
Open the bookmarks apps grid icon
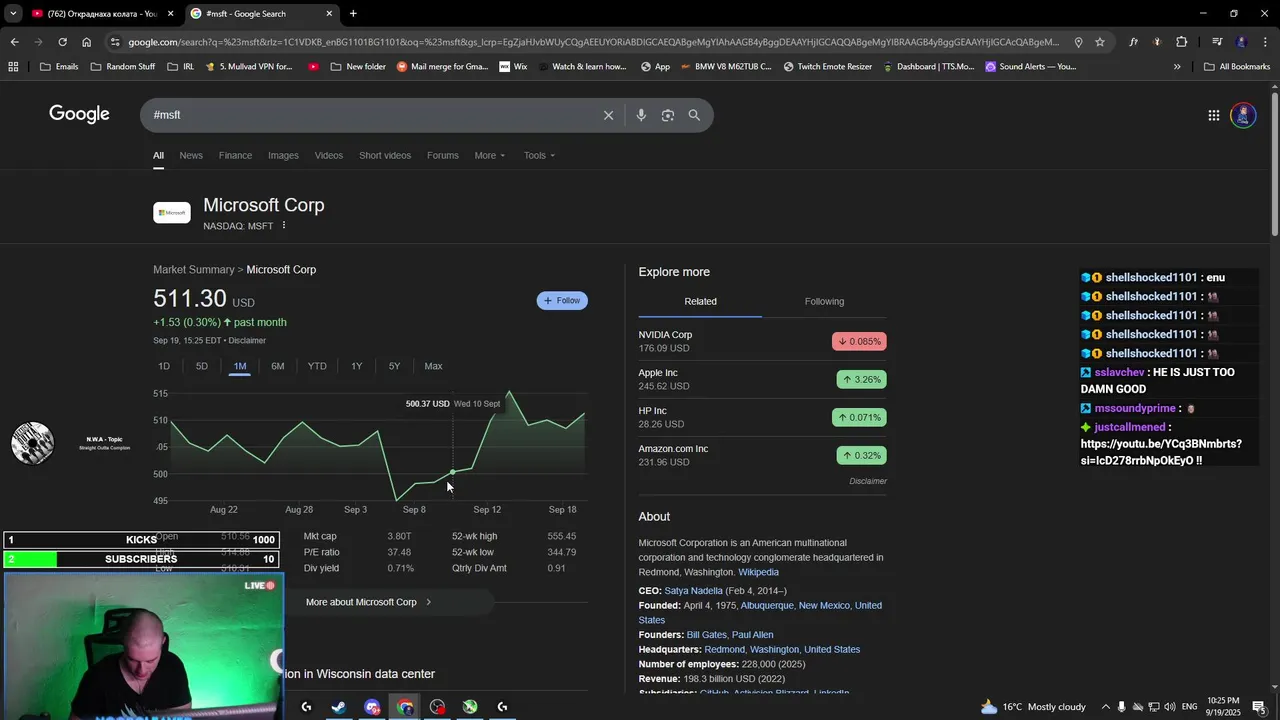coord(13,67)
